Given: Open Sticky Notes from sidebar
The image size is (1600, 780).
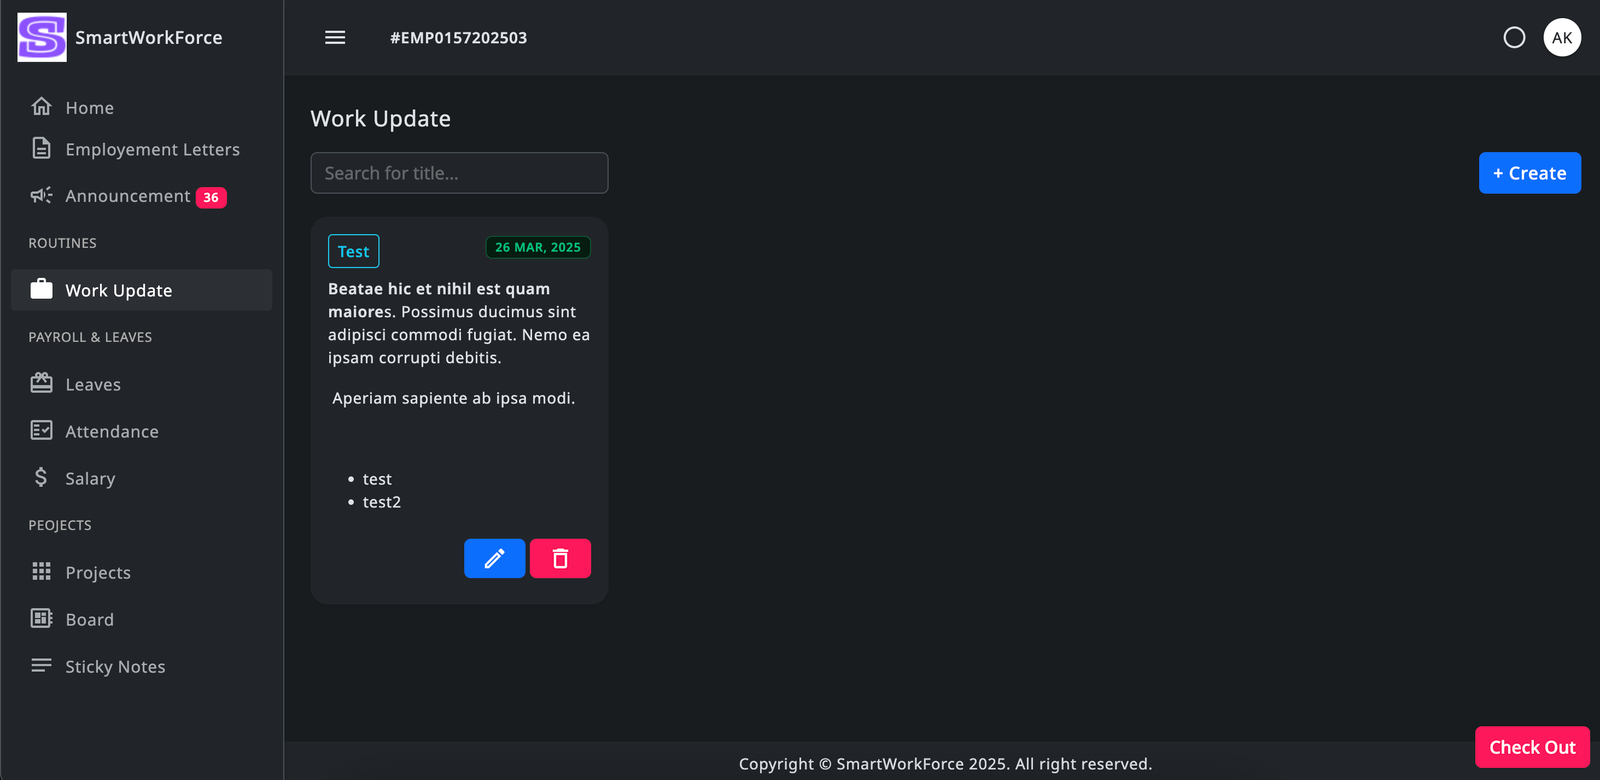Looking at the screenshot, I should coord(114,667).
